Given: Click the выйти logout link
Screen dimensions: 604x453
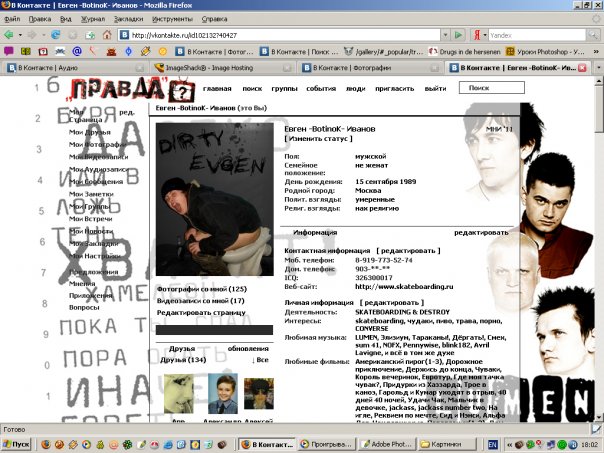Looking at the screenshot, I should point(436,89).
